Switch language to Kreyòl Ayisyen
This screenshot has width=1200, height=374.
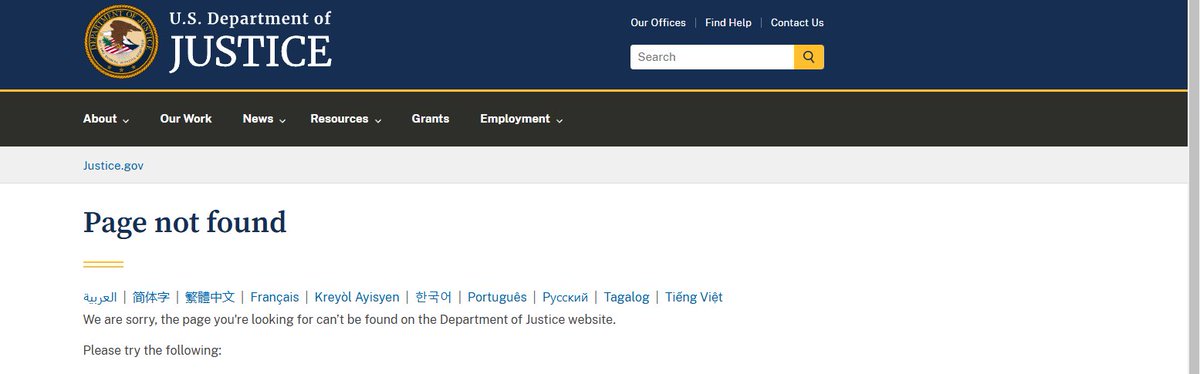point(357,297)
